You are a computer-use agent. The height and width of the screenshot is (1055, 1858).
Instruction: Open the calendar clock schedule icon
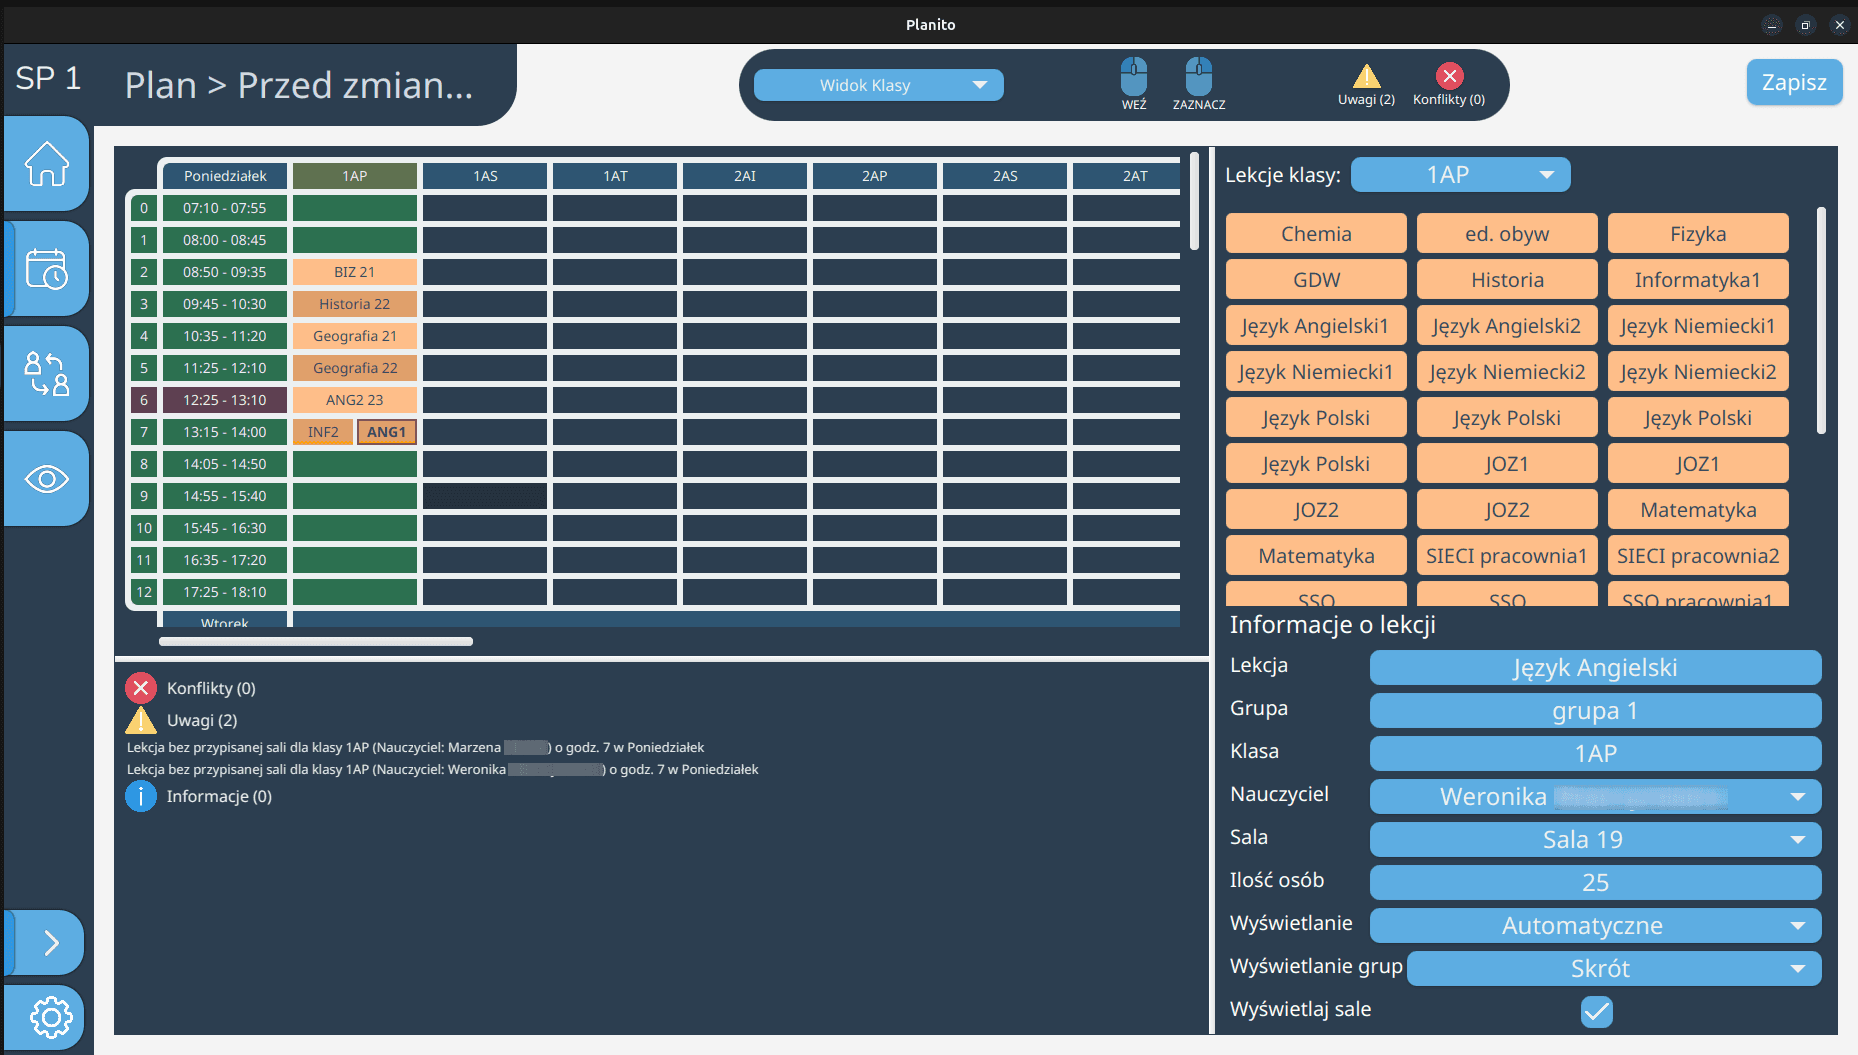47,269
